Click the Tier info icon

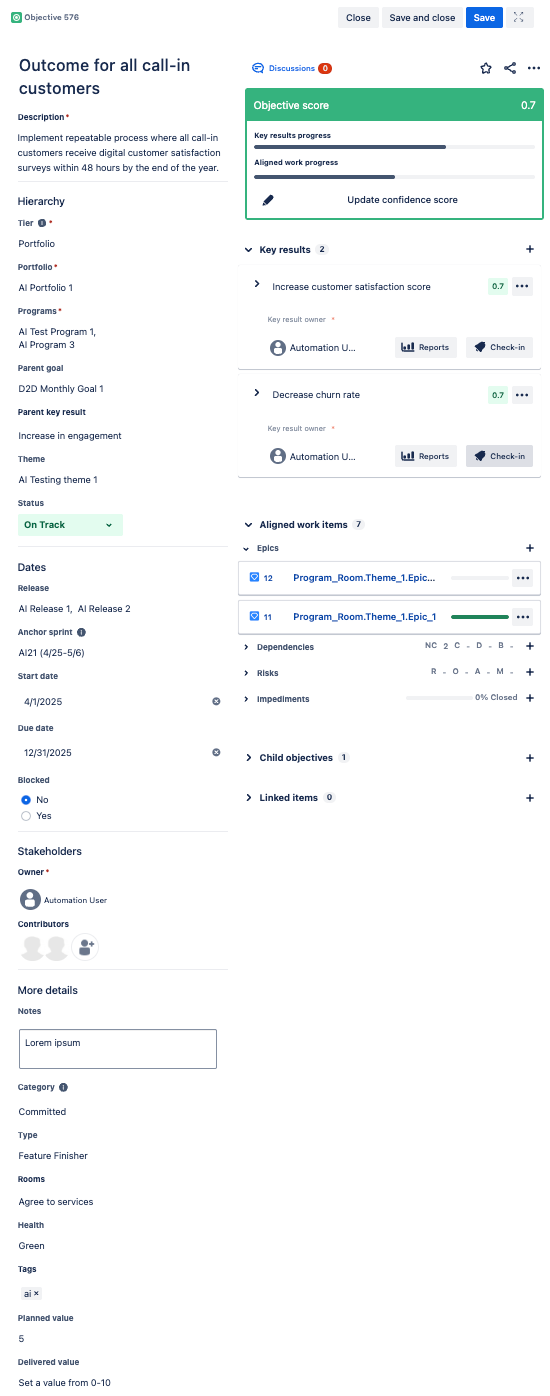[x=42, y=223]
